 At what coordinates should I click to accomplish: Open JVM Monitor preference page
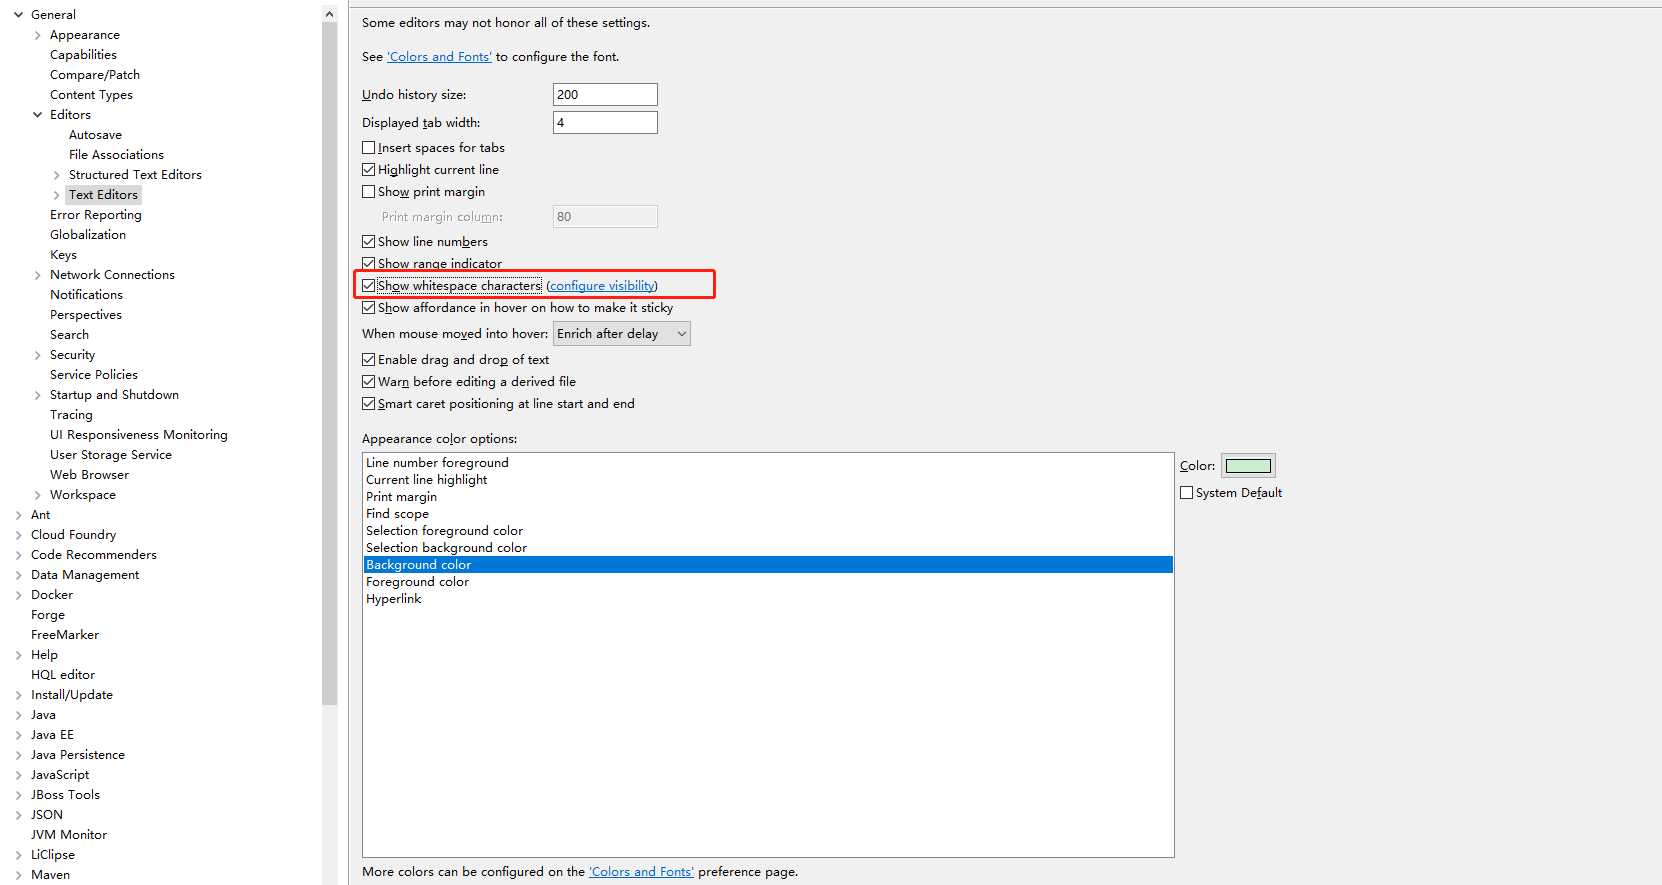69,835
